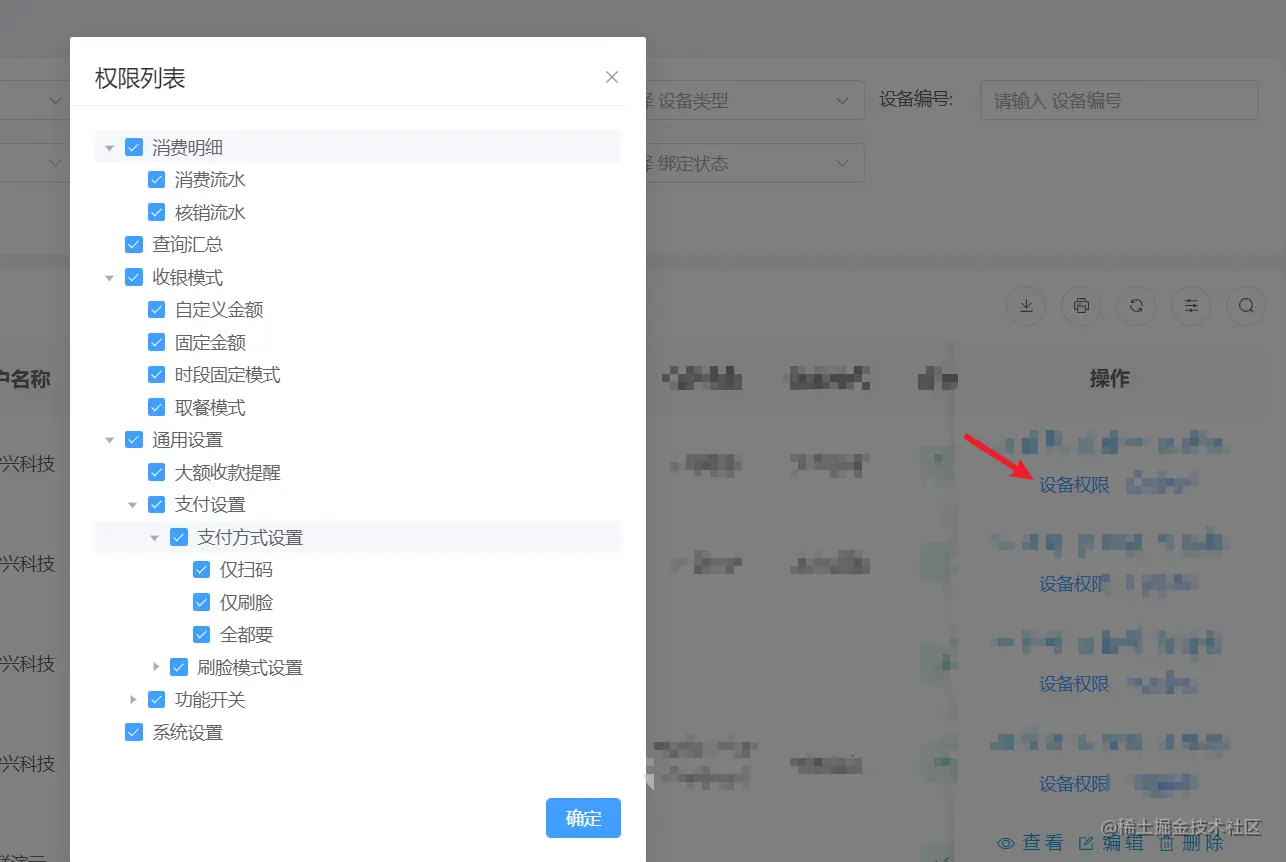Click the 操作 column header
Image resolution: width=1286 pixels, height=862 pixels.
pos(1109,378)
